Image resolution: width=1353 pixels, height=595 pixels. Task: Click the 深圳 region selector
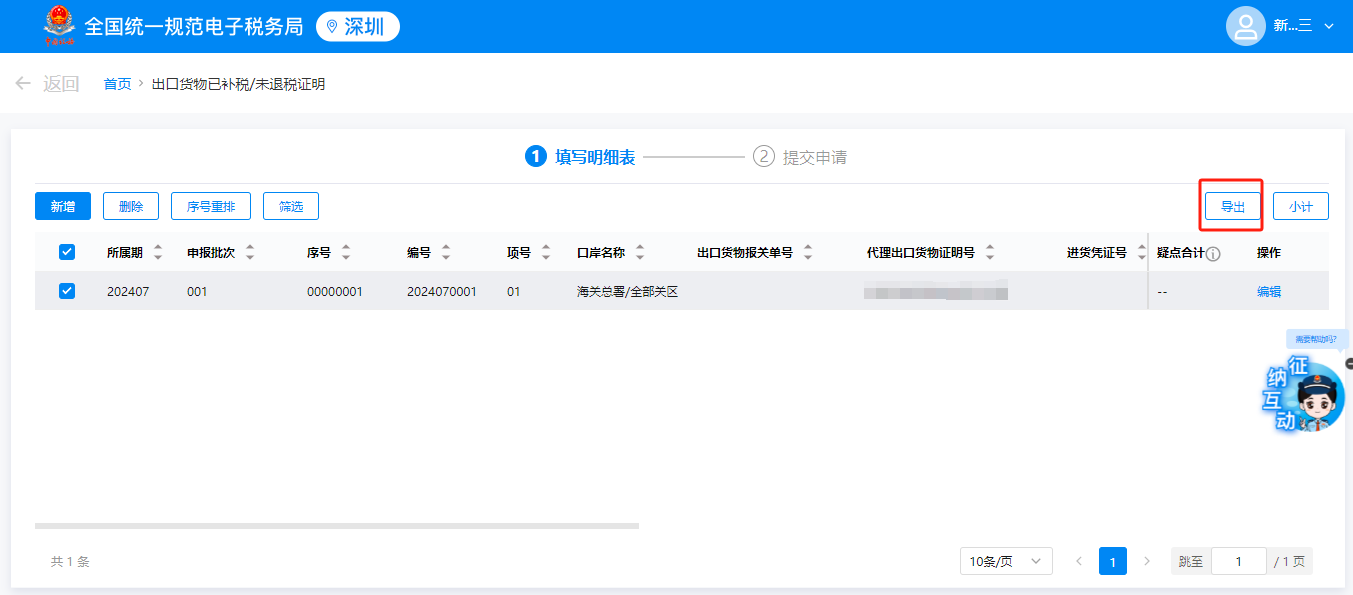[x=358, y=27]
